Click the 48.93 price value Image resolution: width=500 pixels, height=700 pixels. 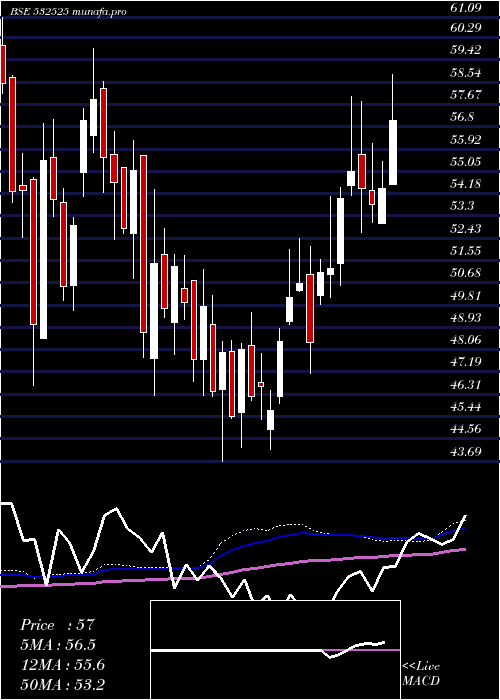pyautogui.click(x=466, y=317)
